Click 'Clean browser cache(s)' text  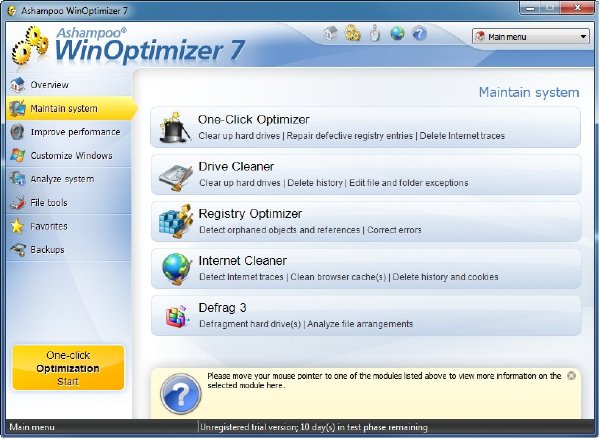coord(338,277)
